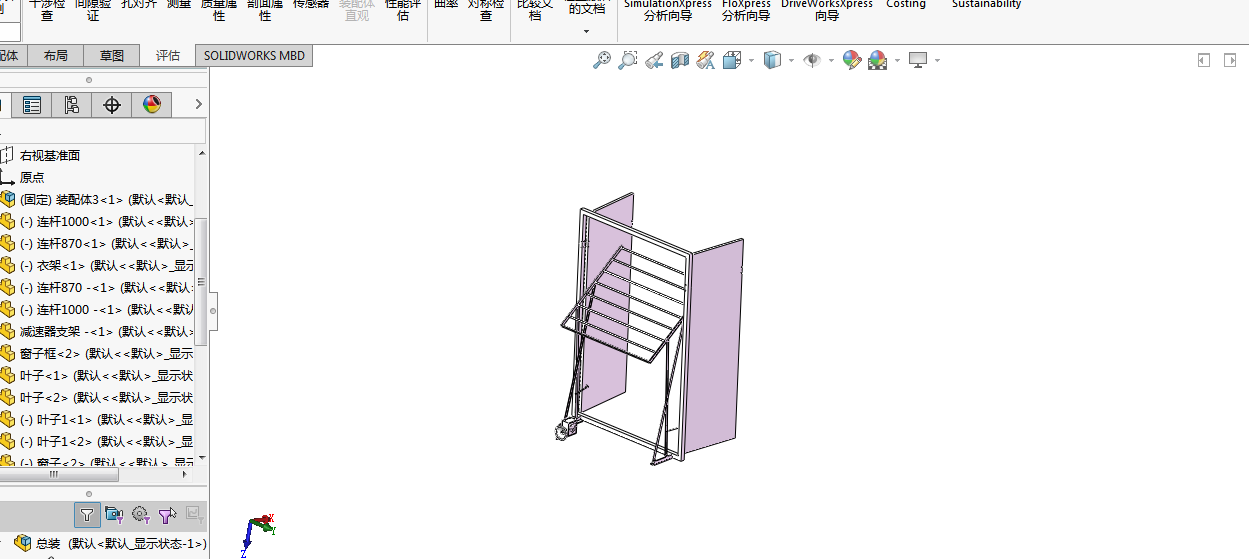Click the Zoom to Fit icon
Image resolution: width=1249 pixels, height=559 pixels.
602,60
